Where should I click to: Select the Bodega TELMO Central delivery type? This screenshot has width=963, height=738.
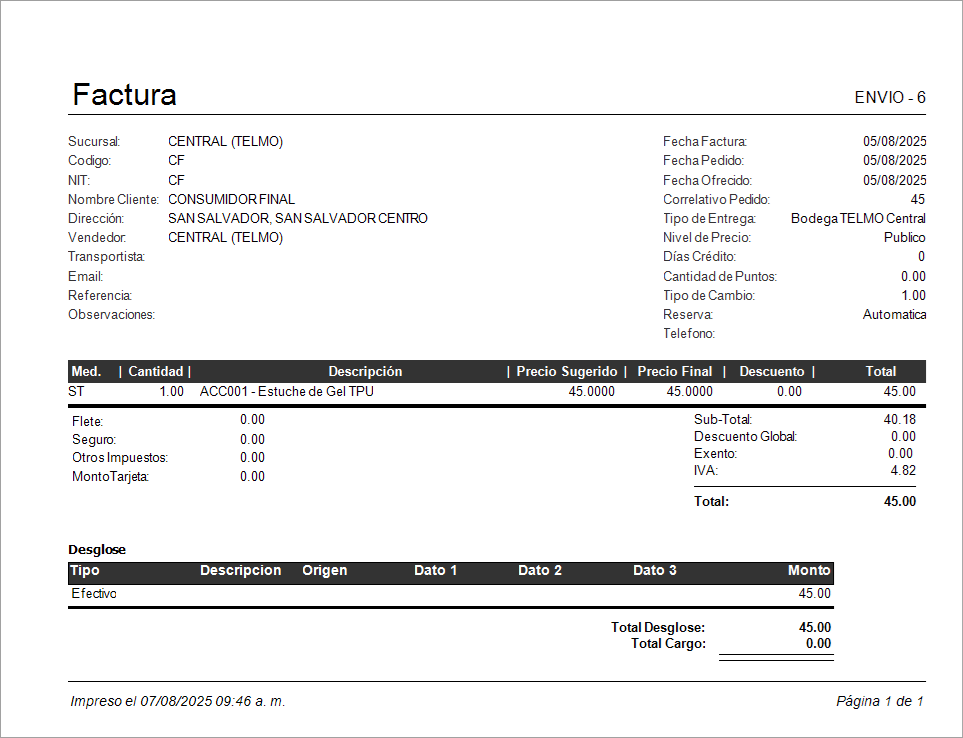tap(857, 218)
